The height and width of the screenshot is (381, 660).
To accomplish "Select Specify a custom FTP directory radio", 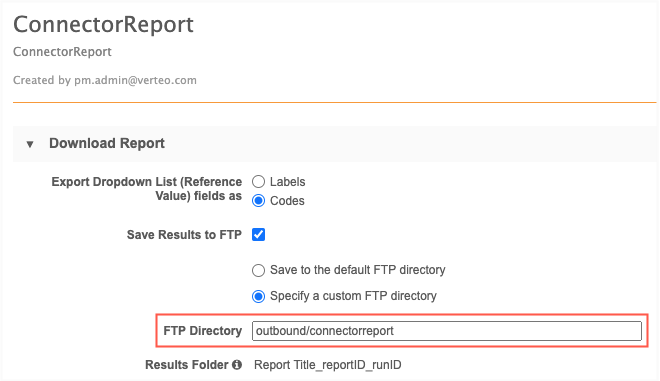I will [x=258, y=296].
